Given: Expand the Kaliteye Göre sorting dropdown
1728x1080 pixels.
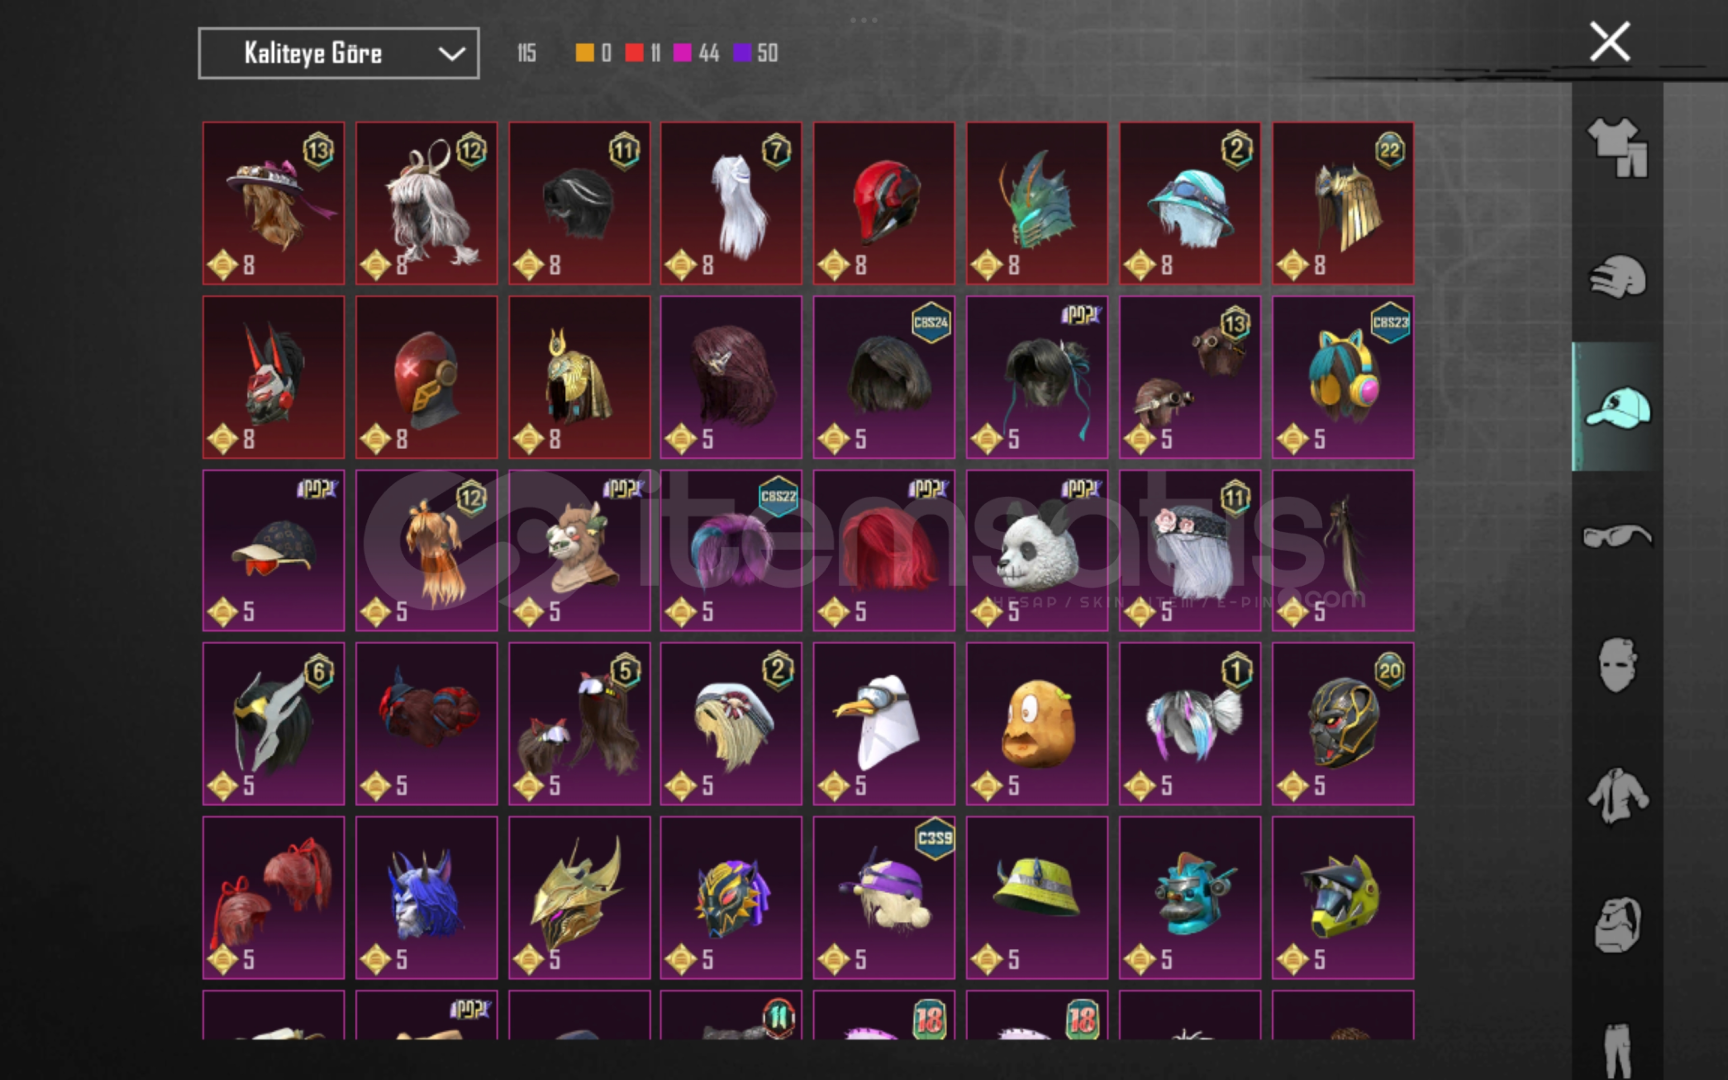Looking at the screenshot, I should (x=338, y=53).
